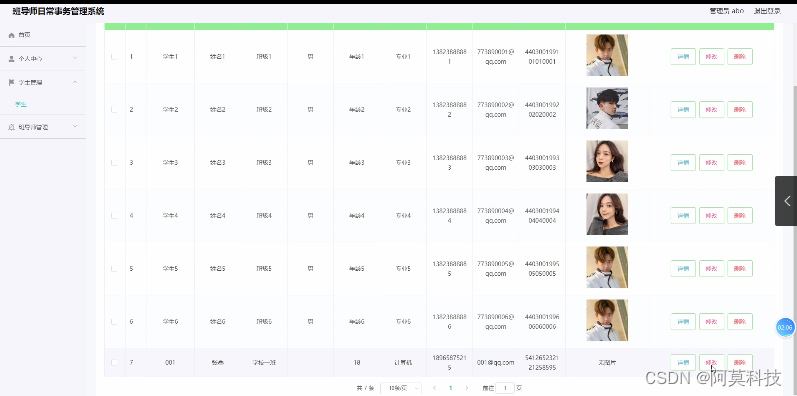797x396 pixels.
Task: Delete row 3 with 删除
Action: [x=740, y=163]
